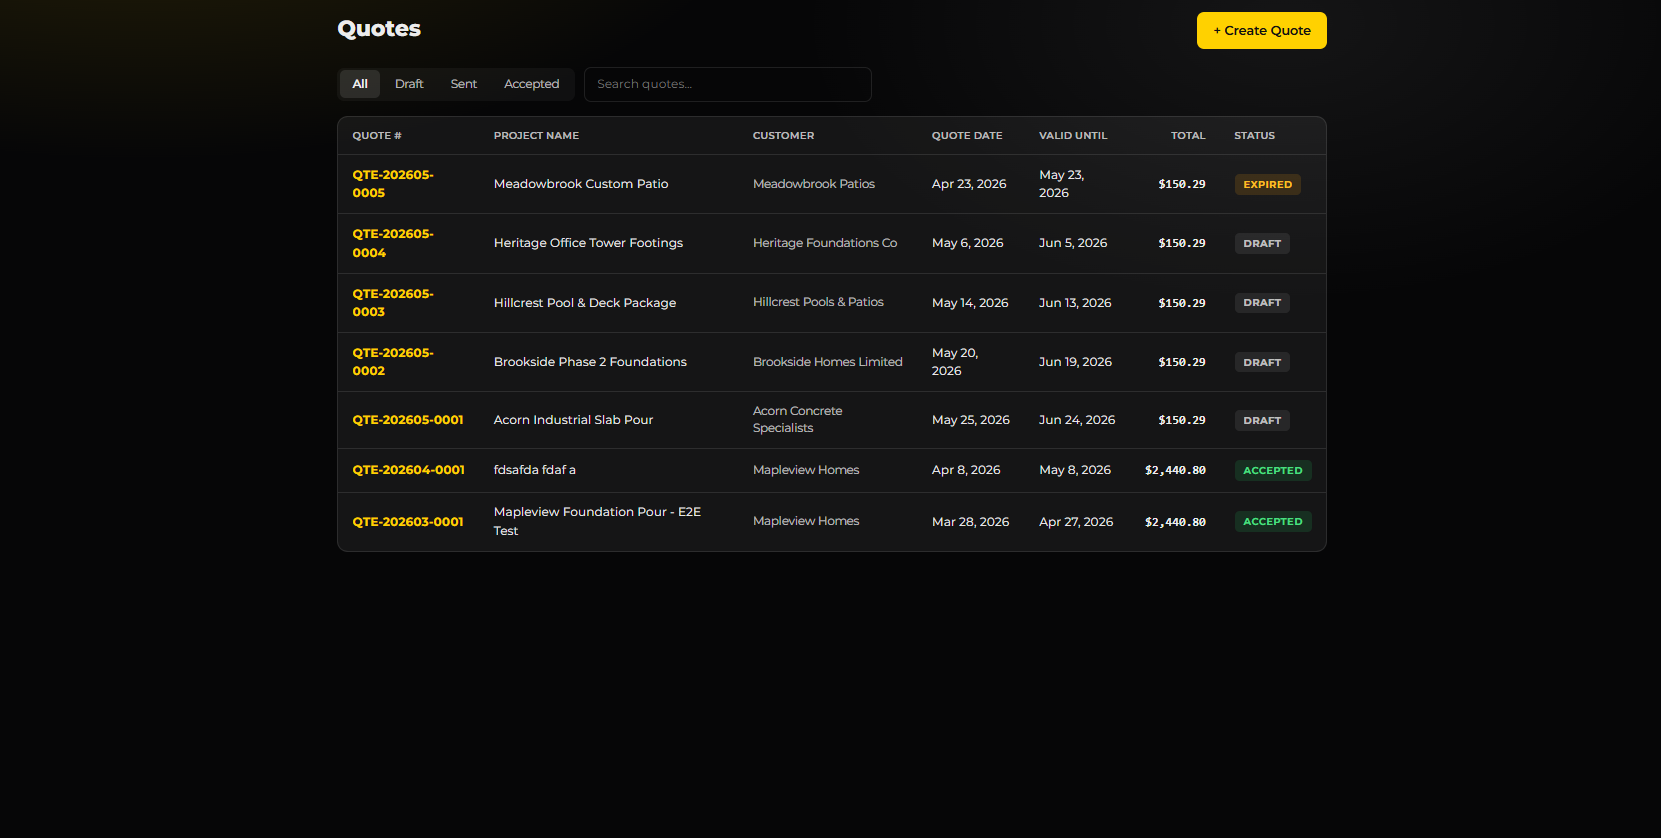This screenshot has width=1661, height=838.
Task: Open quote QTE-202605-0002
Action: point(393,362)
